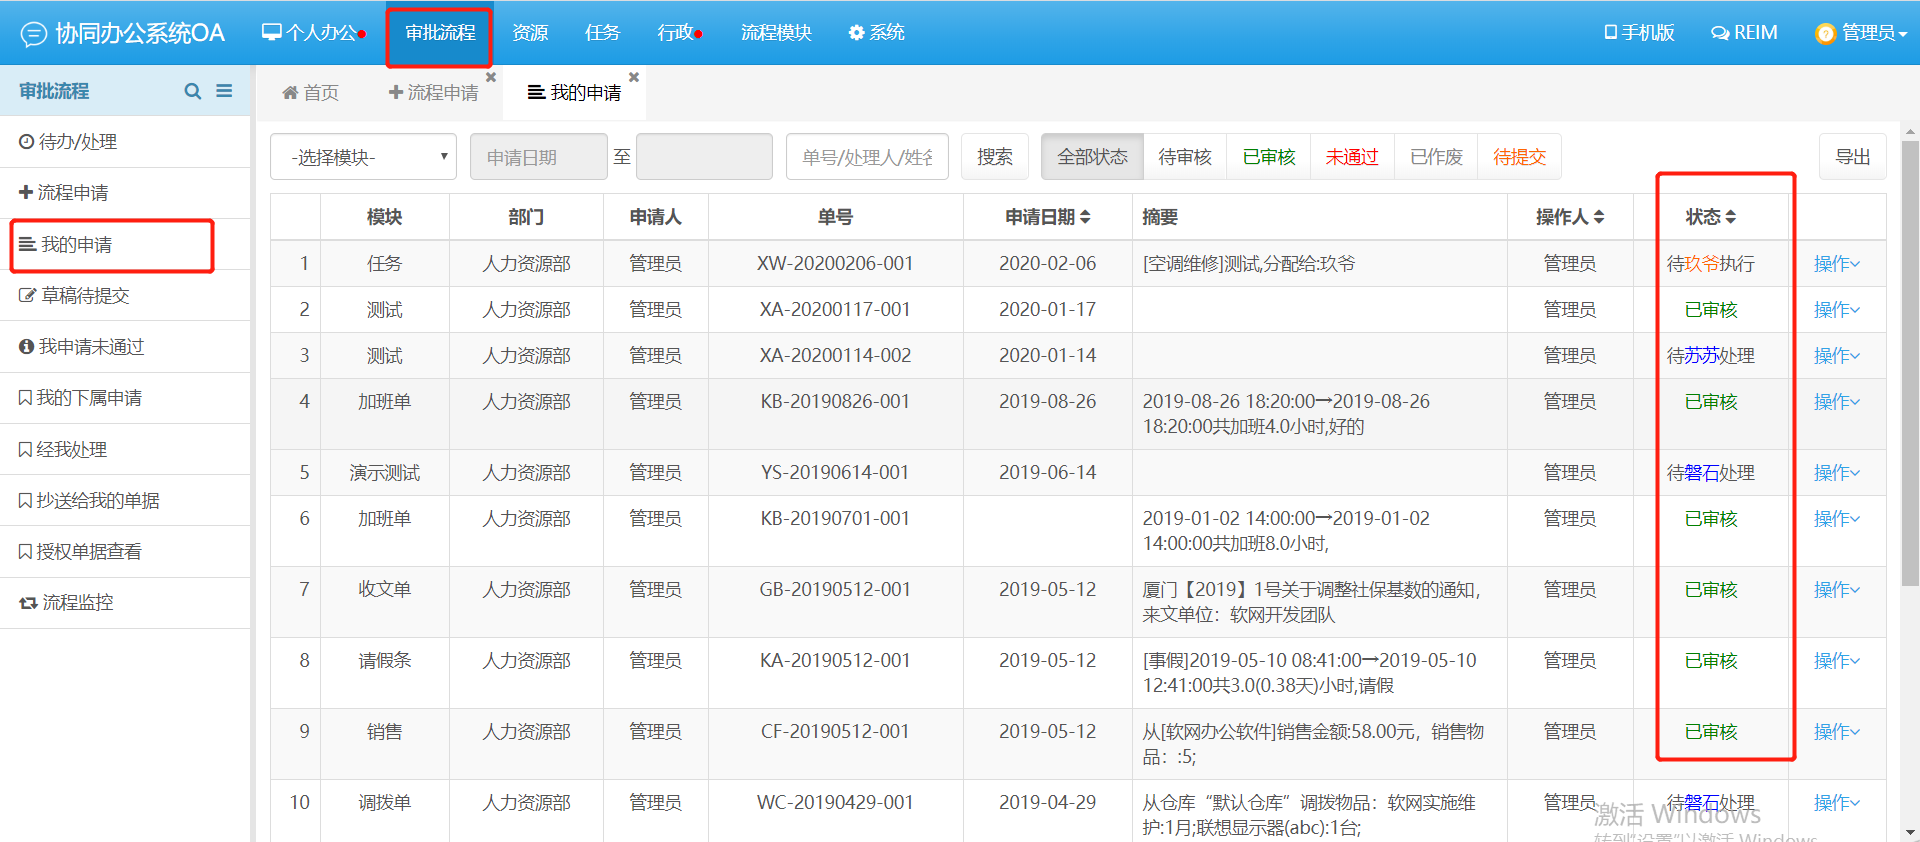
Task: Expand the 选择模块 dropdown
Action: (363, 157)
